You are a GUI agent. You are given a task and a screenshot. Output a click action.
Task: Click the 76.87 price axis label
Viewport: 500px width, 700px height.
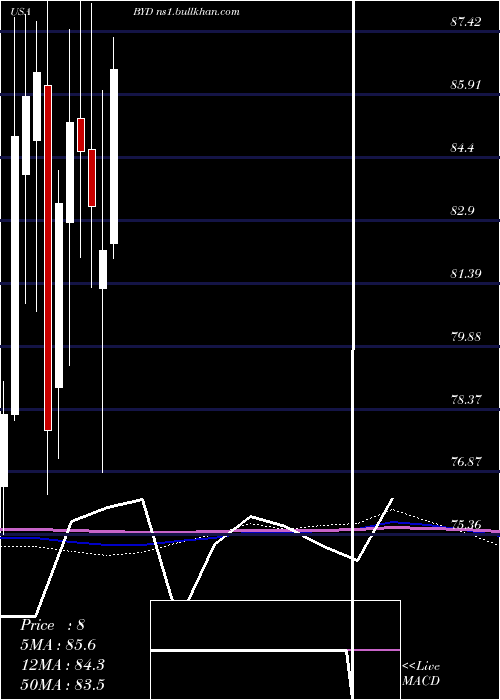[x=466, y=462]
